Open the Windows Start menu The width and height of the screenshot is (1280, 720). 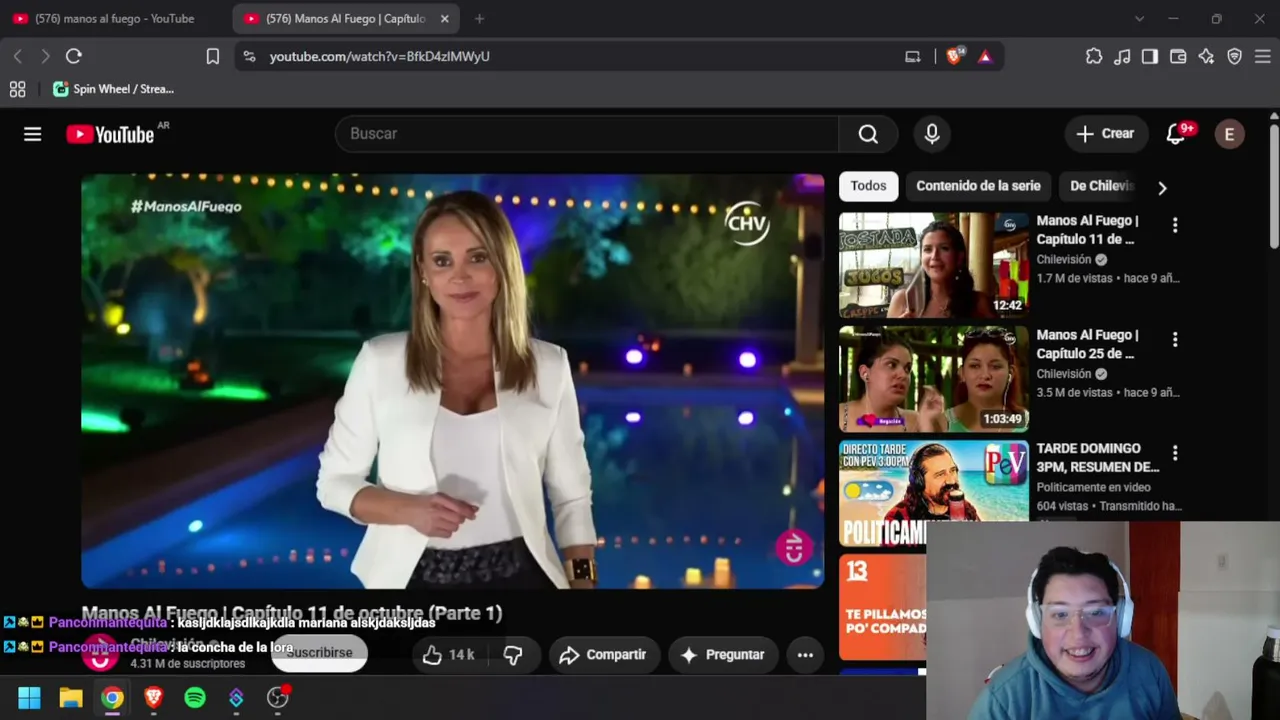coord(29,698)
